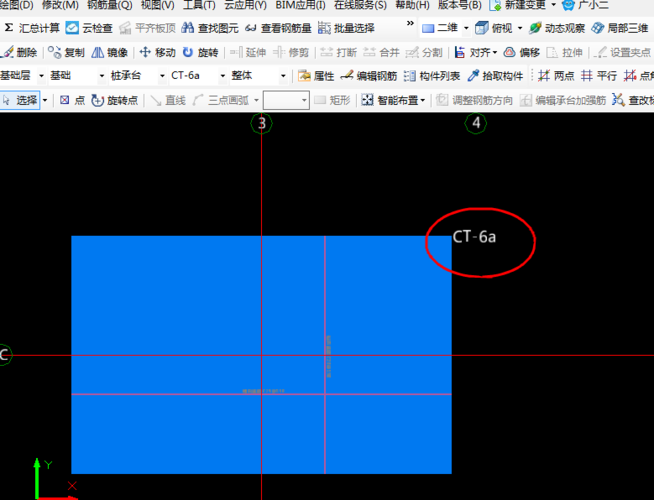
Task: Click 调整钢筋方向 adjust rebar direction
Action: (474, 101)
